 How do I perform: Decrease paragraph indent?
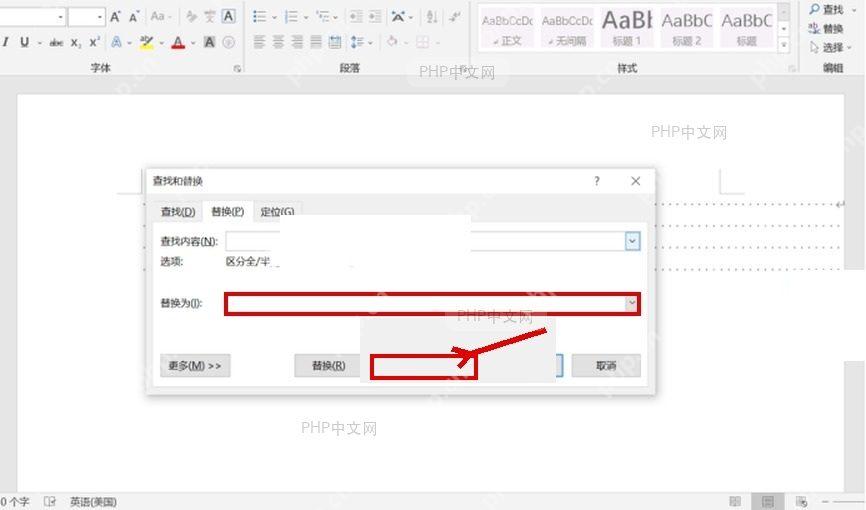pos(356,17)
